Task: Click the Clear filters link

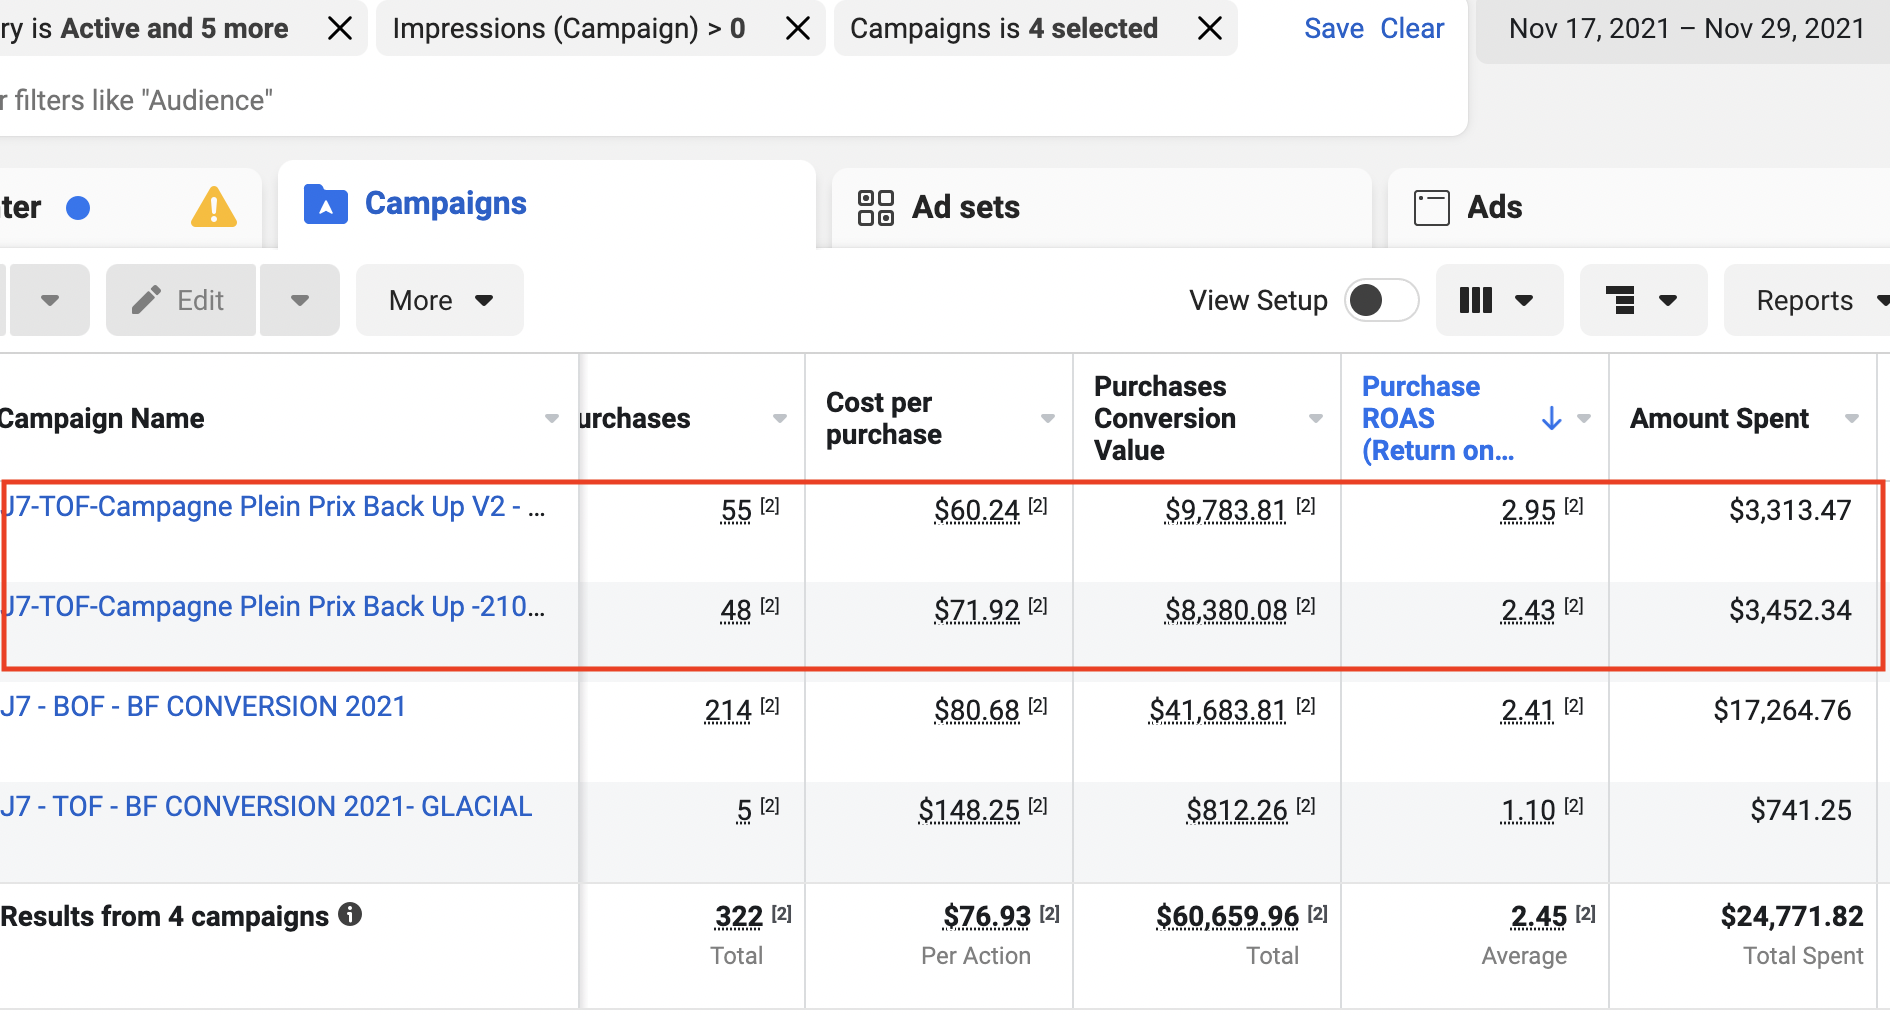Action: (x=1411, y=29)
